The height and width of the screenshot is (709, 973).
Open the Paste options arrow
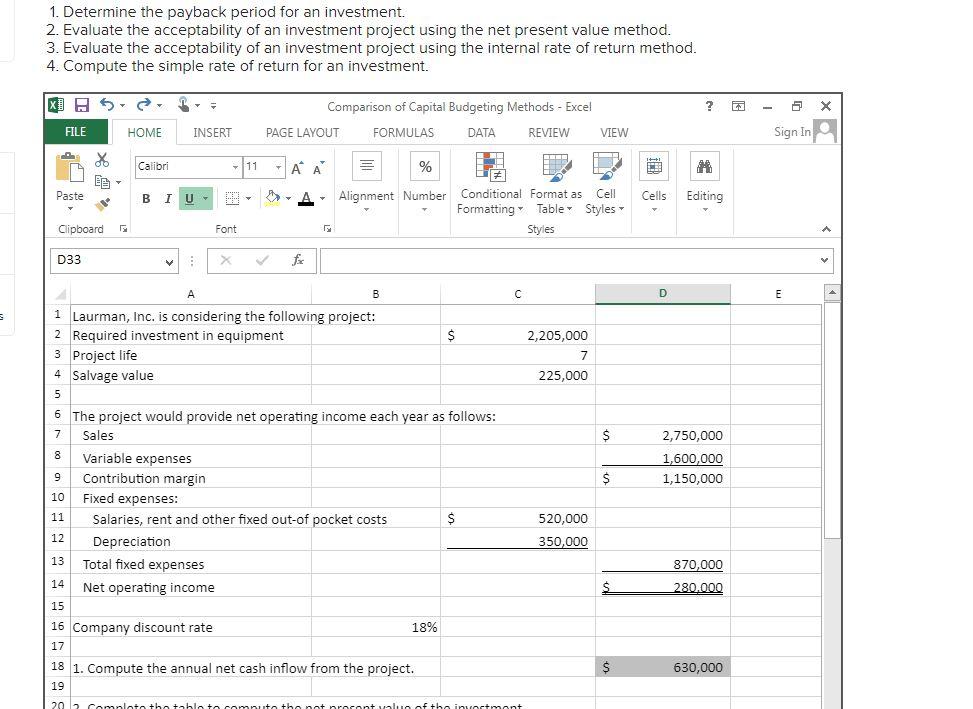pos(70,208)
